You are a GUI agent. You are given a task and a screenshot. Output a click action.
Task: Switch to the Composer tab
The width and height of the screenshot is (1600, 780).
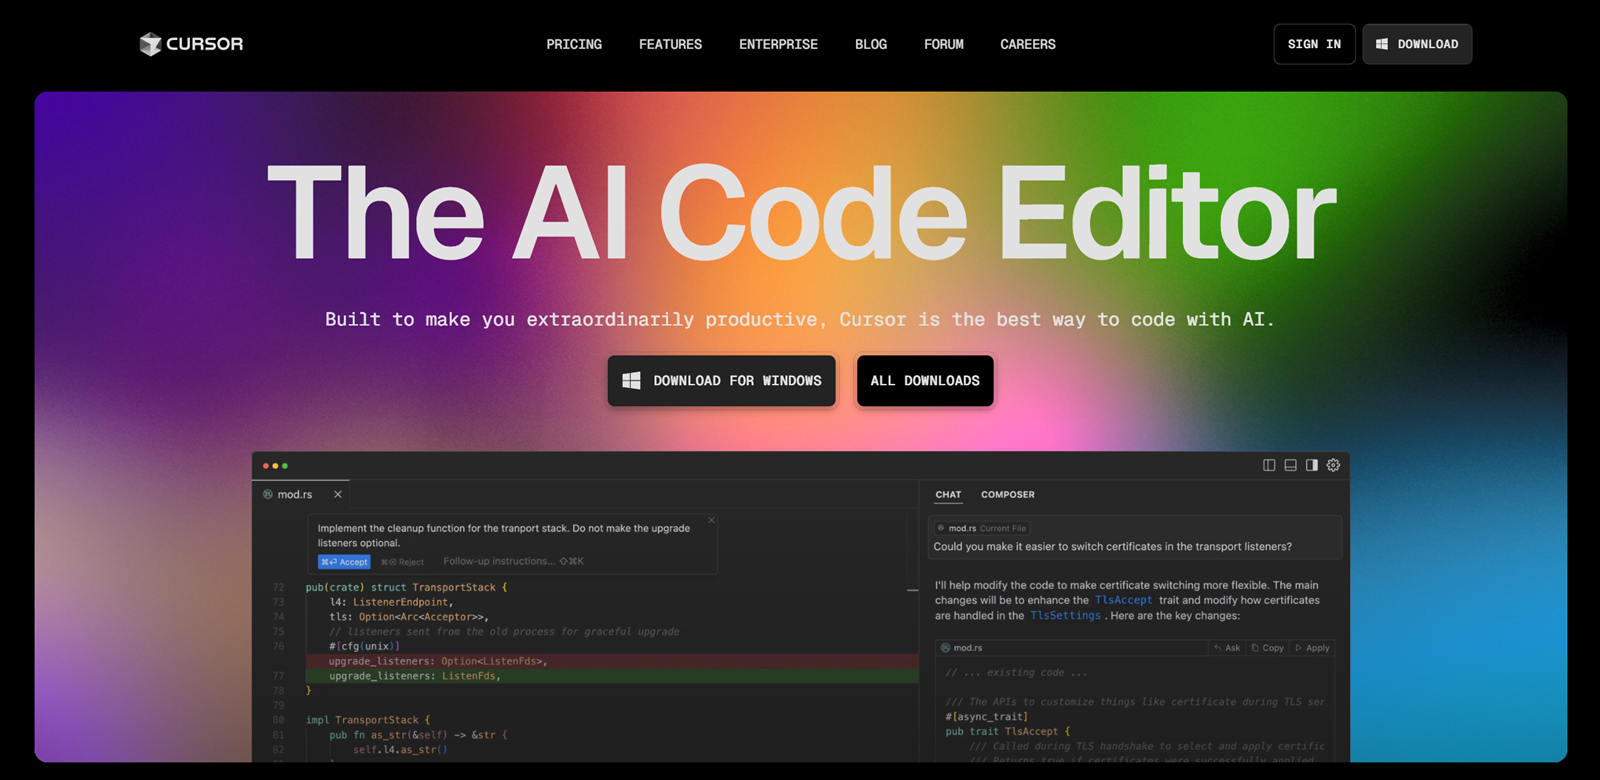[x=1008, y=494]
